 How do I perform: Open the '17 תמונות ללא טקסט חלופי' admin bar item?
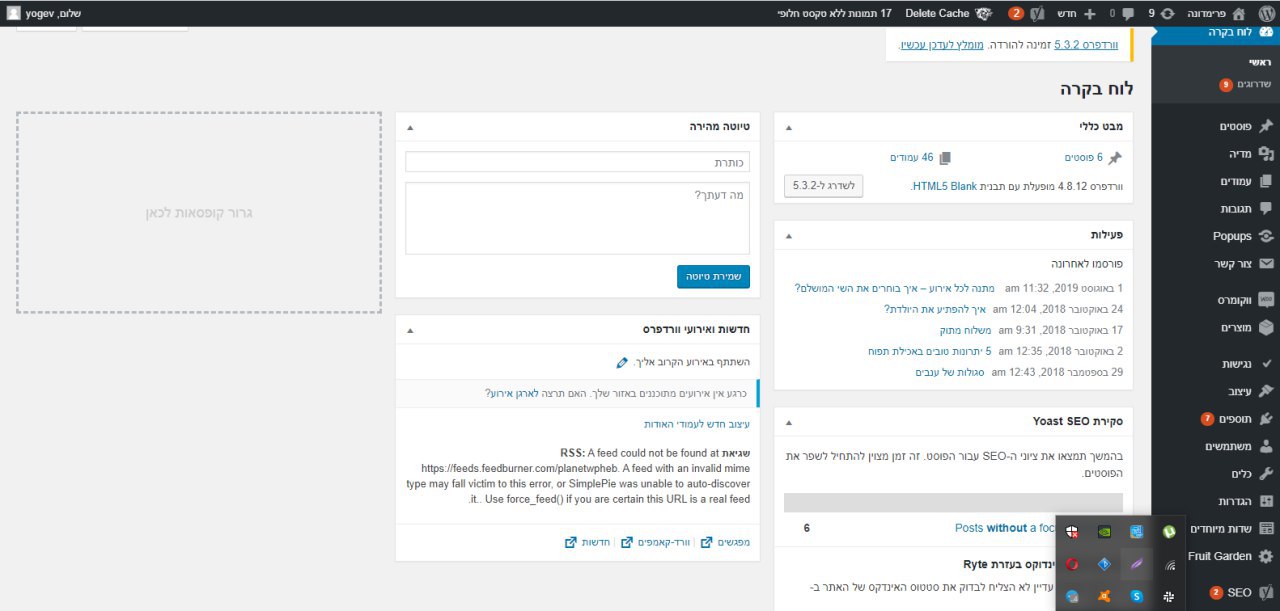tap(834, 13)
